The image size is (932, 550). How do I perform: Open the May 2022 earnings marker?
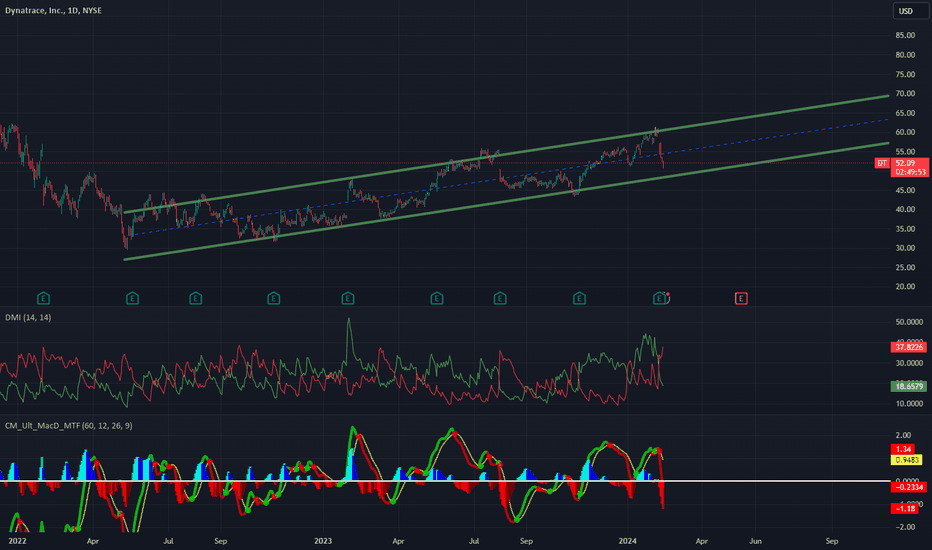tap(133, 298)
